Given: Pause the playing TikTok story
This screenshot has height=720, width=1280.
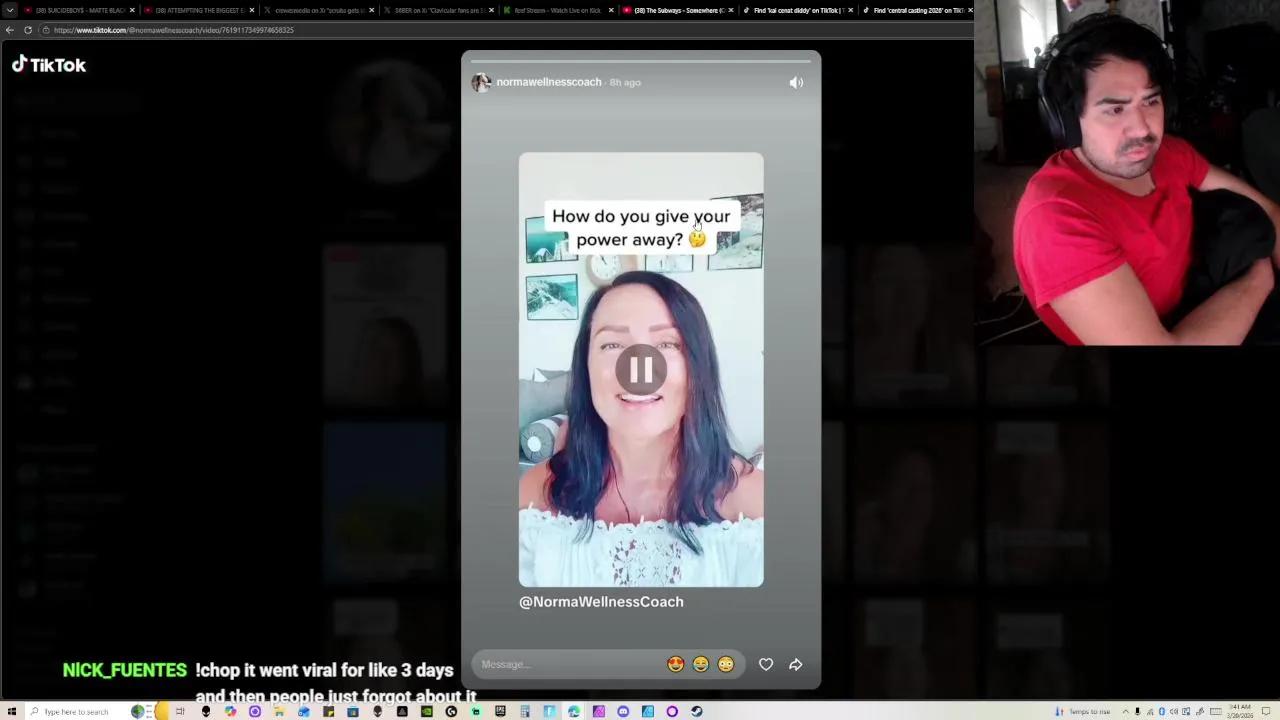Looking at the screenshot, I should (x=641, y=370).
